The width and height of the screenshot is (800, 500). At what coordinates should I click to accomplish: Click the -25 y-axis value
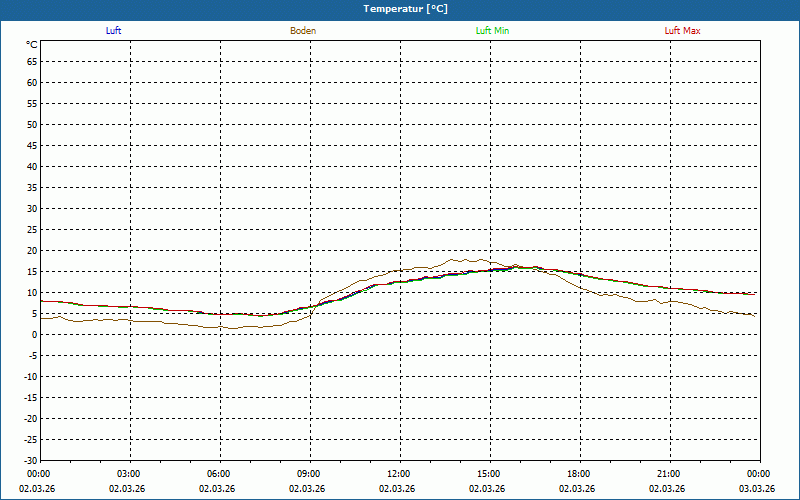[x=31, y=440]
